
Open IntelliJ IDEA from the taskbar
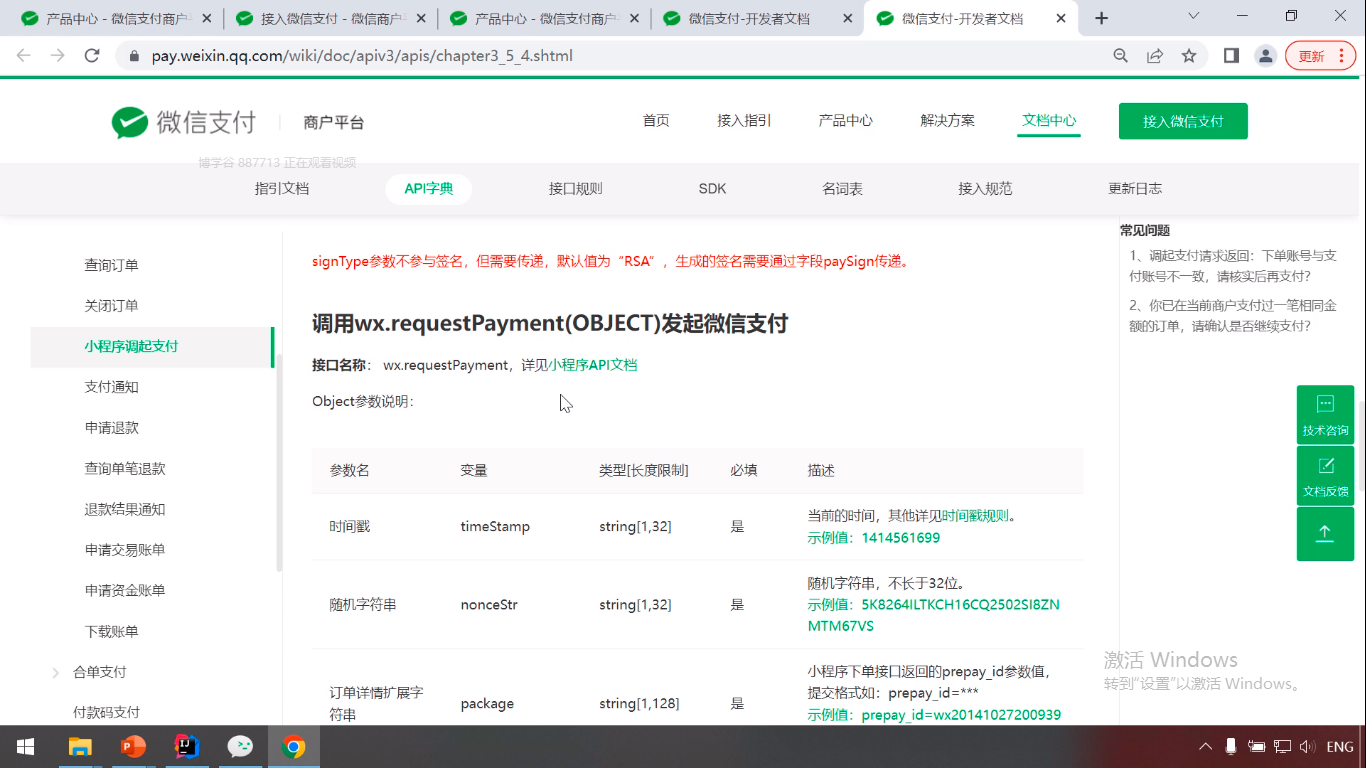[x=187, y=747]
